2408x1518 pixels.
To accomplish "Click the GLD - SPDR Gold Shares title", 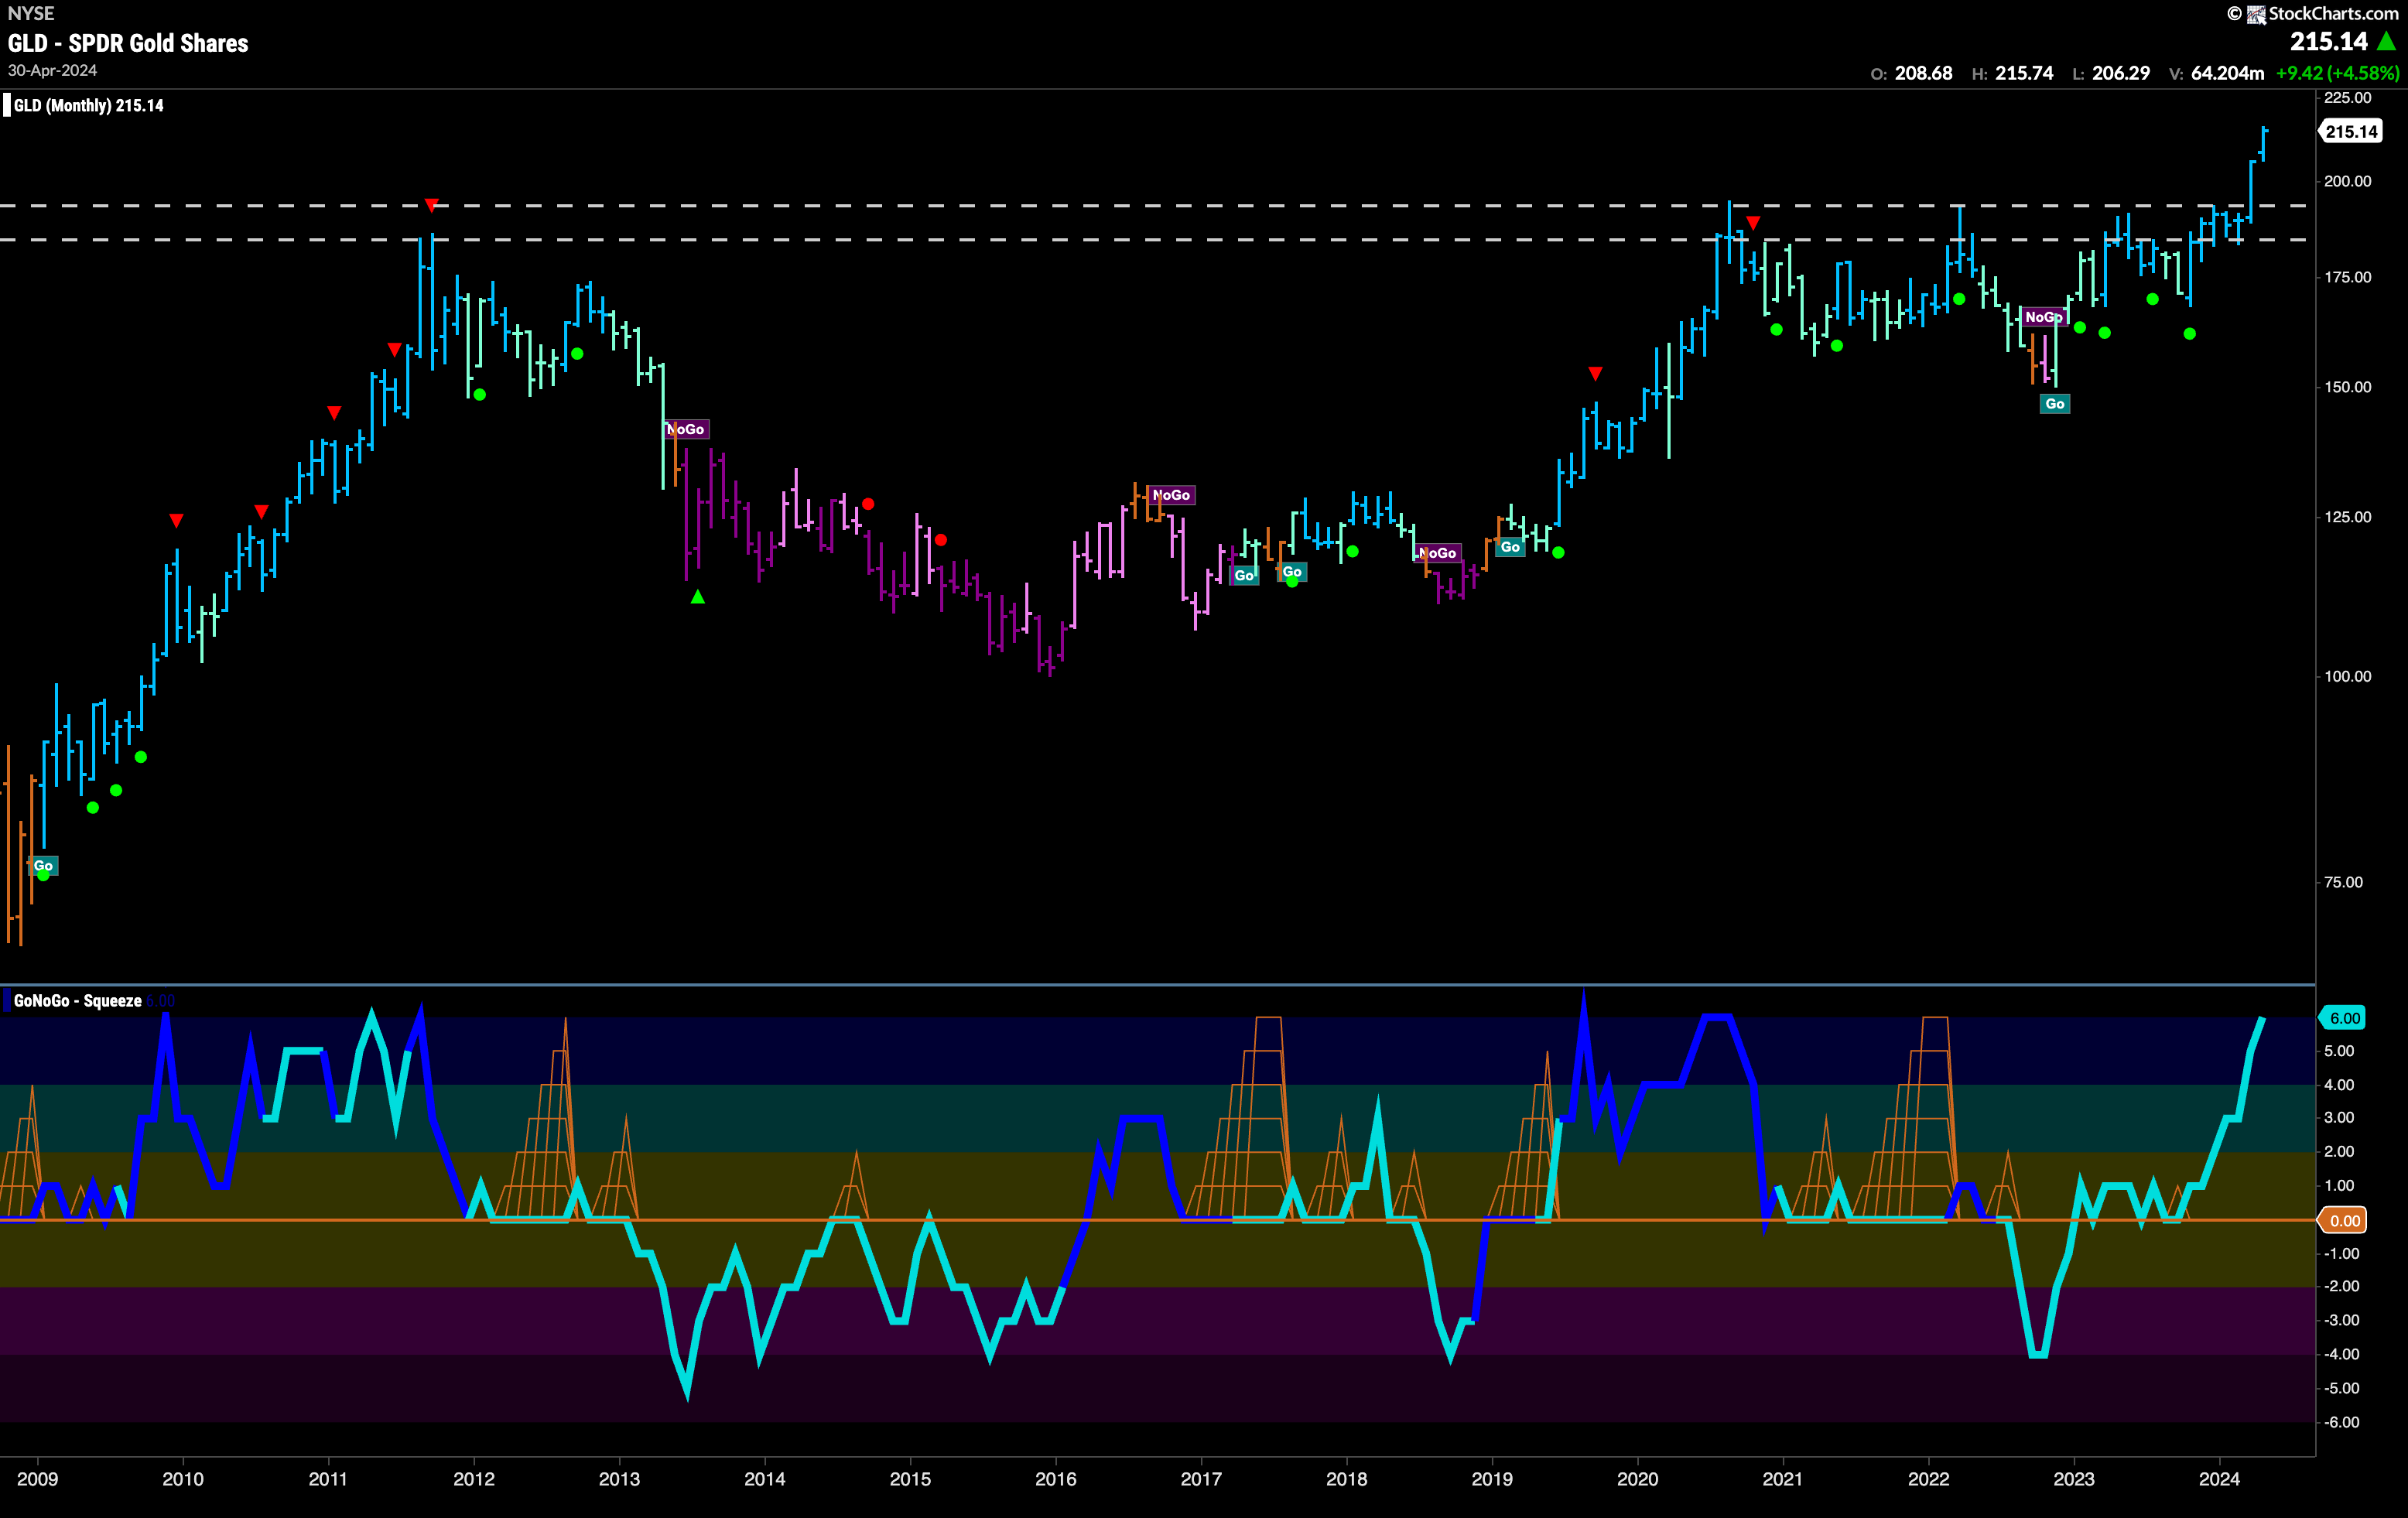I will 128,43.
